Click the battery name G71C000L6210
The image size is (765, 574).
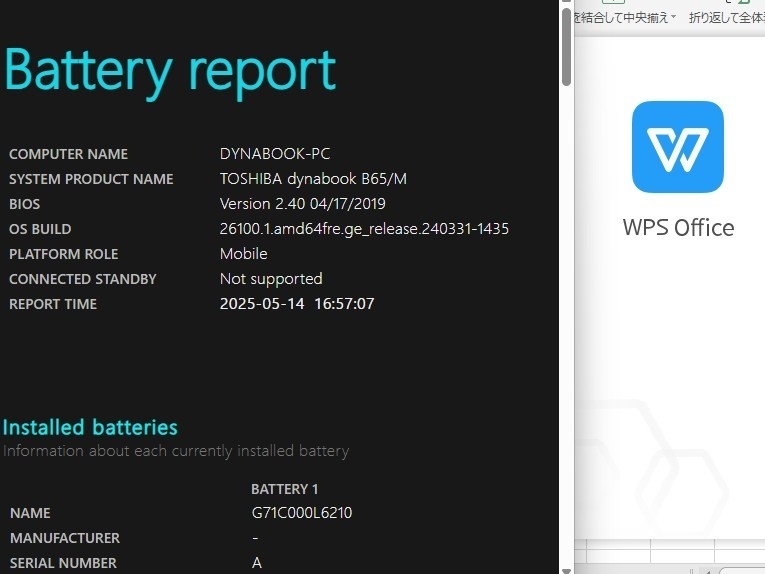point(302,513)
